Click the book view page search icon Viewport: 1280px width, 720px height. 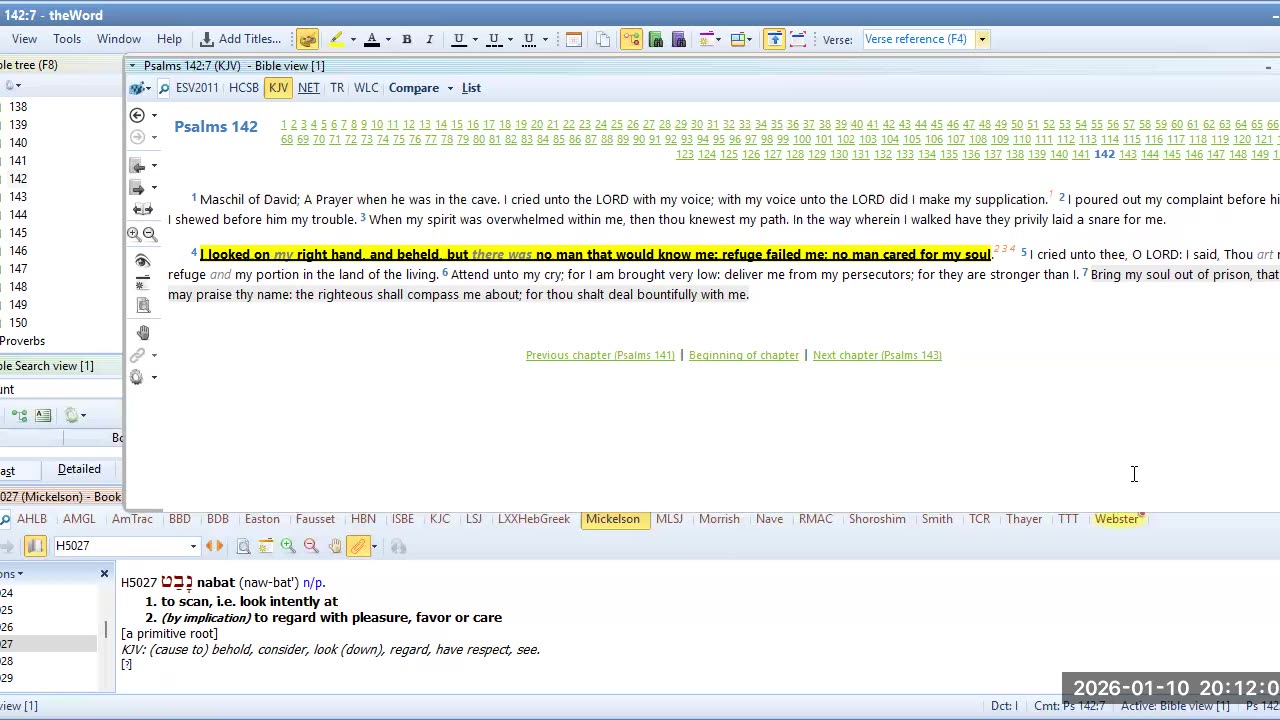pyautogui.click(x=243, y=546)
